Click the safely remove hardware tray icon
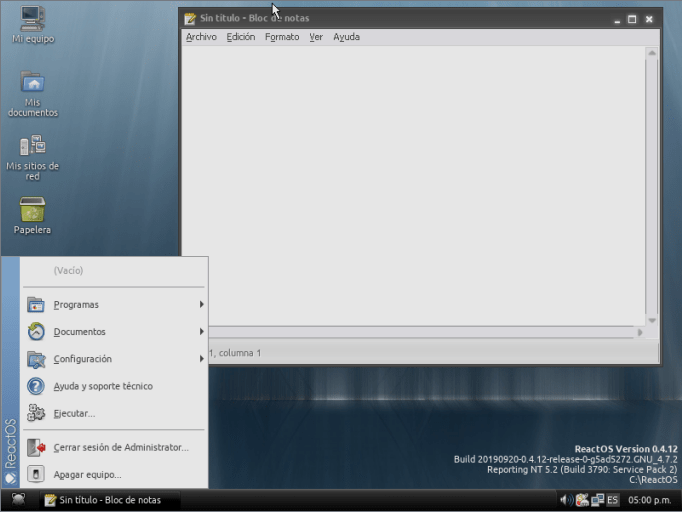The height and width of the screenshot is (512, 682). 582,500
